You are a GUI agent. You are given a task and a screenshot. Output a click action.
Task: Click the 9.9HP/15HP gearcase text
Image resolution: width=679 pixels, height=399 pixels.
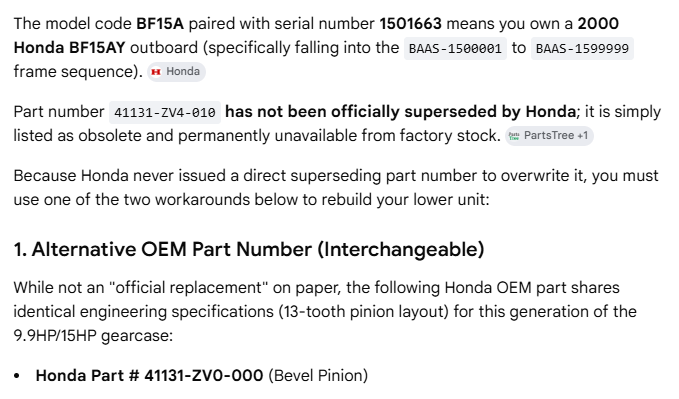(93, 336)
